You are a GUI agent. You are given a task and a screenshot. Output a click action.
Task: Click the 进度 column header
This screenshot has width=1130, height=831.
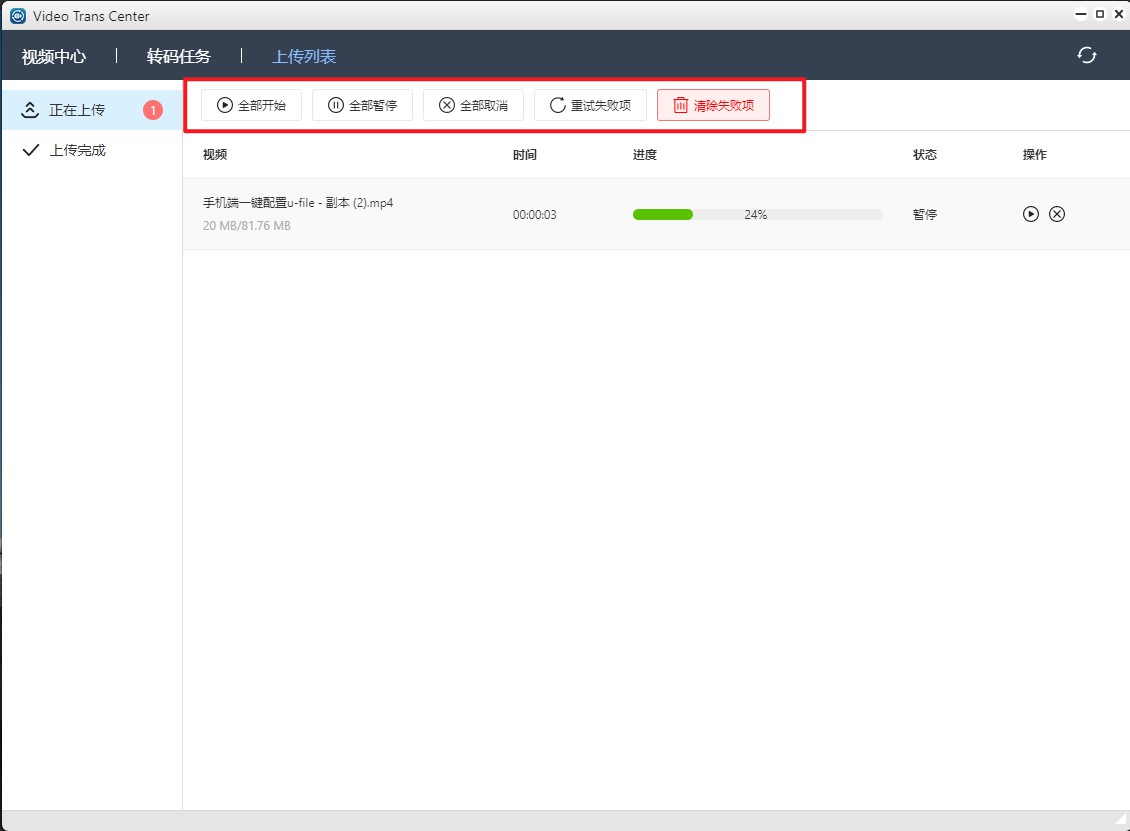[645, 155]
